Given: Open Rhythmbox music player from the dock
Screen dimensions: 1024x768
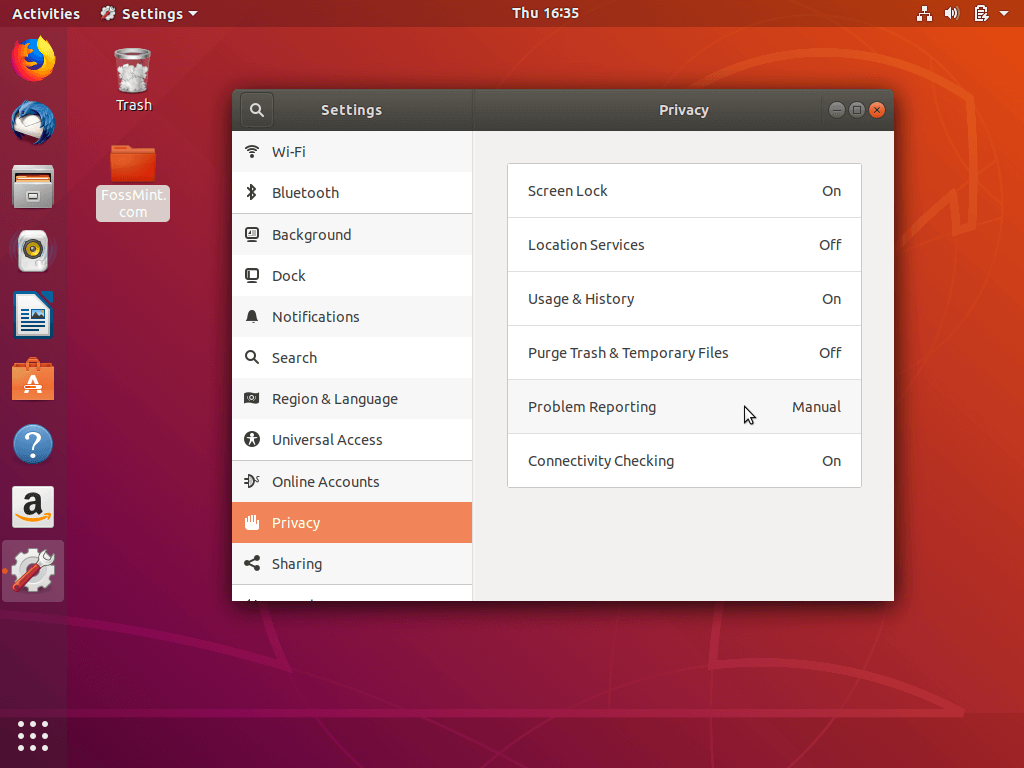Looking at the screenshot, I should point(33,251).
